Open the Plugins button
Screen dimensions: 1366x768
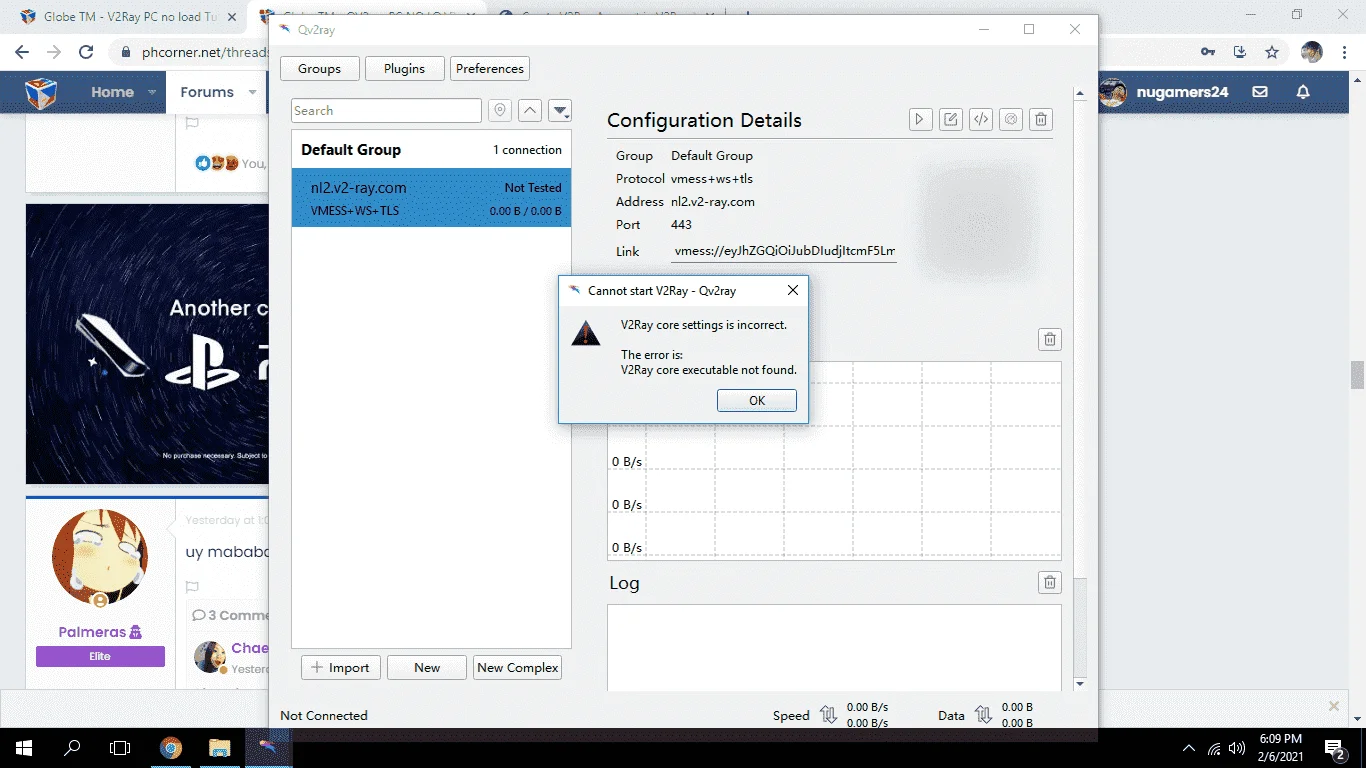click(404, 69)
